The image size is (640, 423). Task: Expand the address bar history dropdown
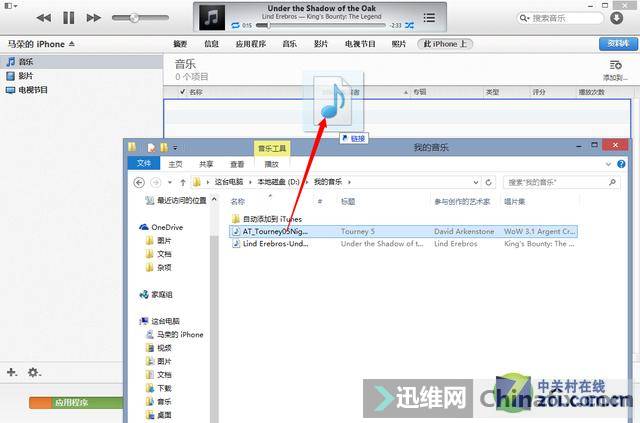coord(476,183)
